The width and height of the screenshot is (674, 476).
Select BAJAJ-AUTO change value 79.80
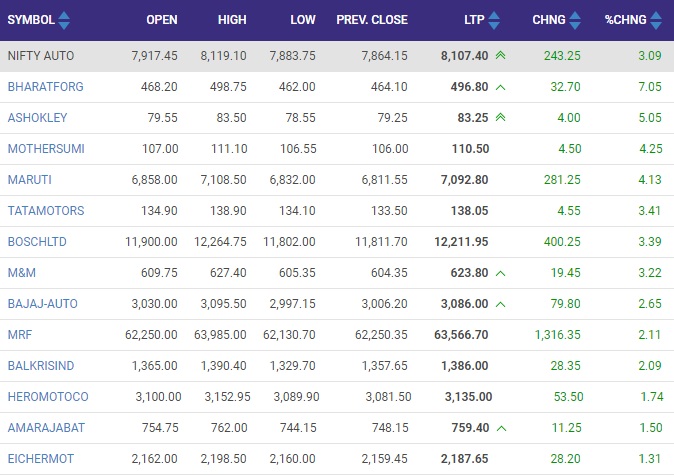[x=566, y=304]
